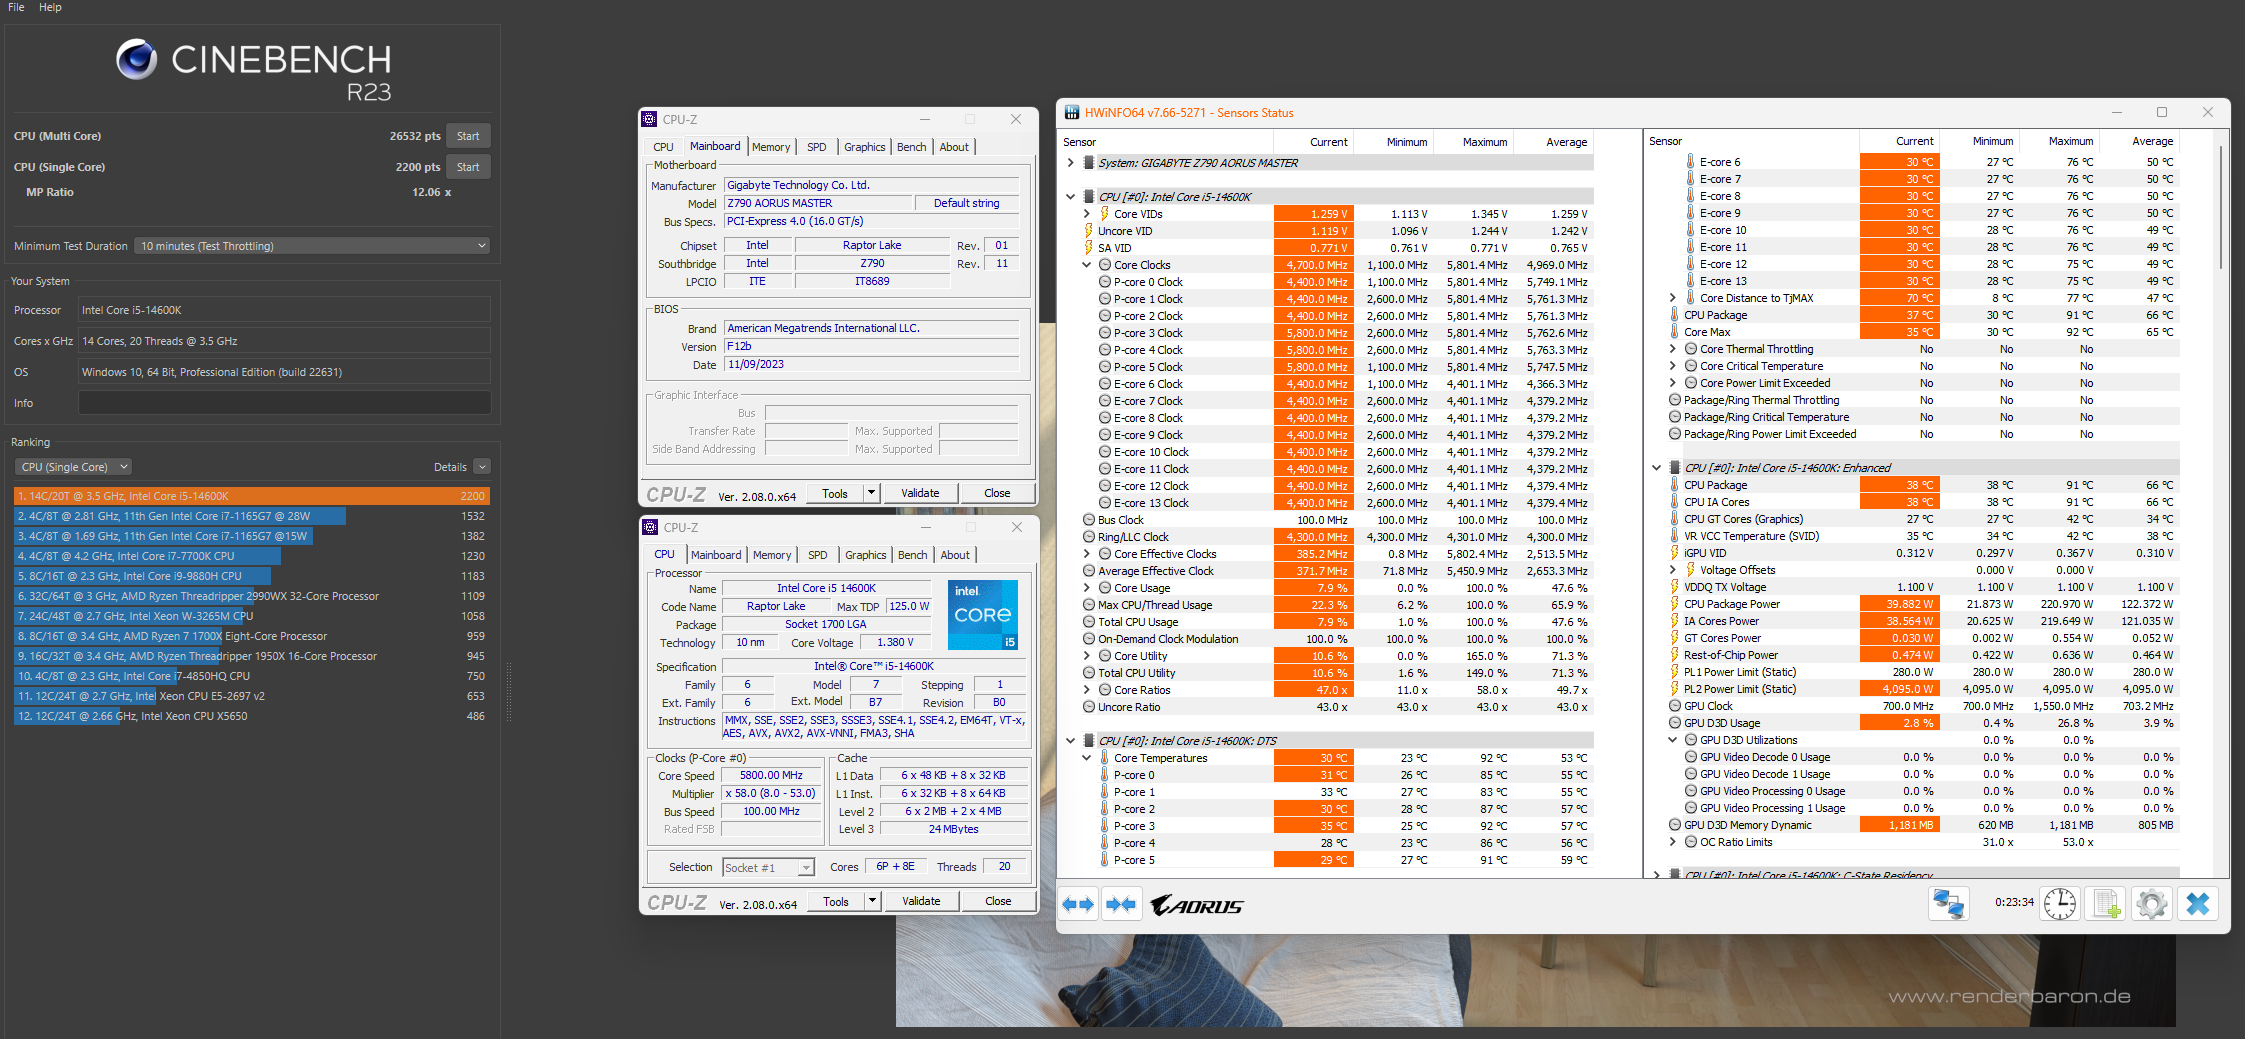
Task: Click the AORUS logo in HWiNFO
Action: (x=1196, y=906)
